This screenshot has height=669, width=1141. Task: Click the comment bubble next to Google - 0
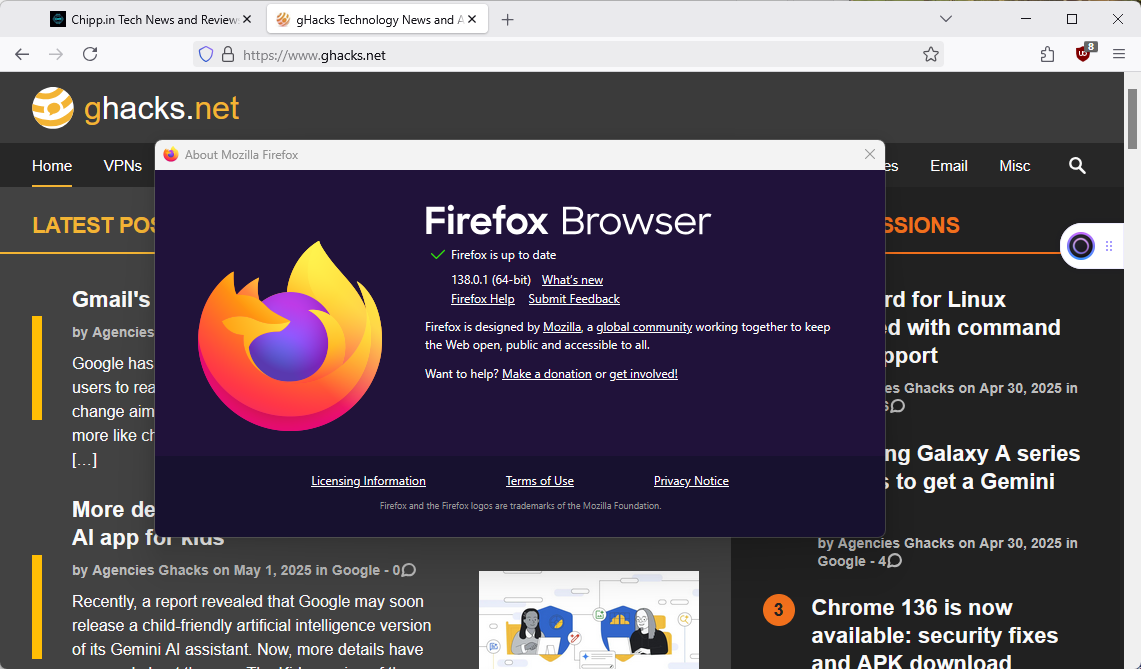409,570
